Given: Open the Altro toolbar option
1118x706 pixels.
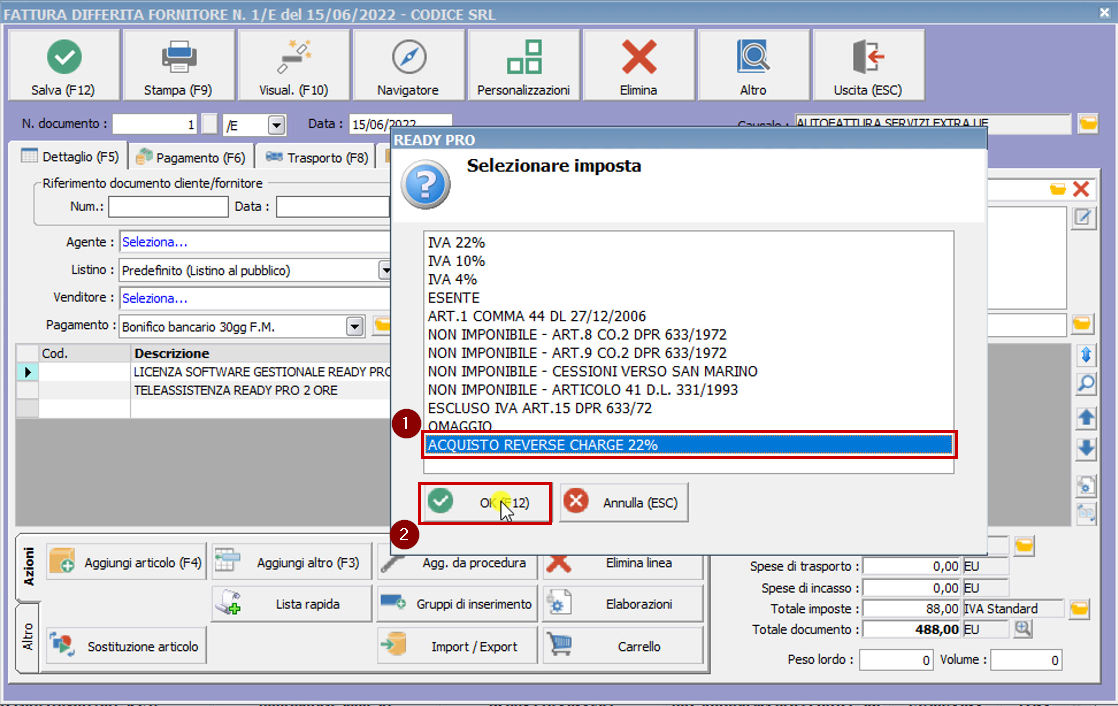Looking at the screenshot, I should tap(754, 65).
